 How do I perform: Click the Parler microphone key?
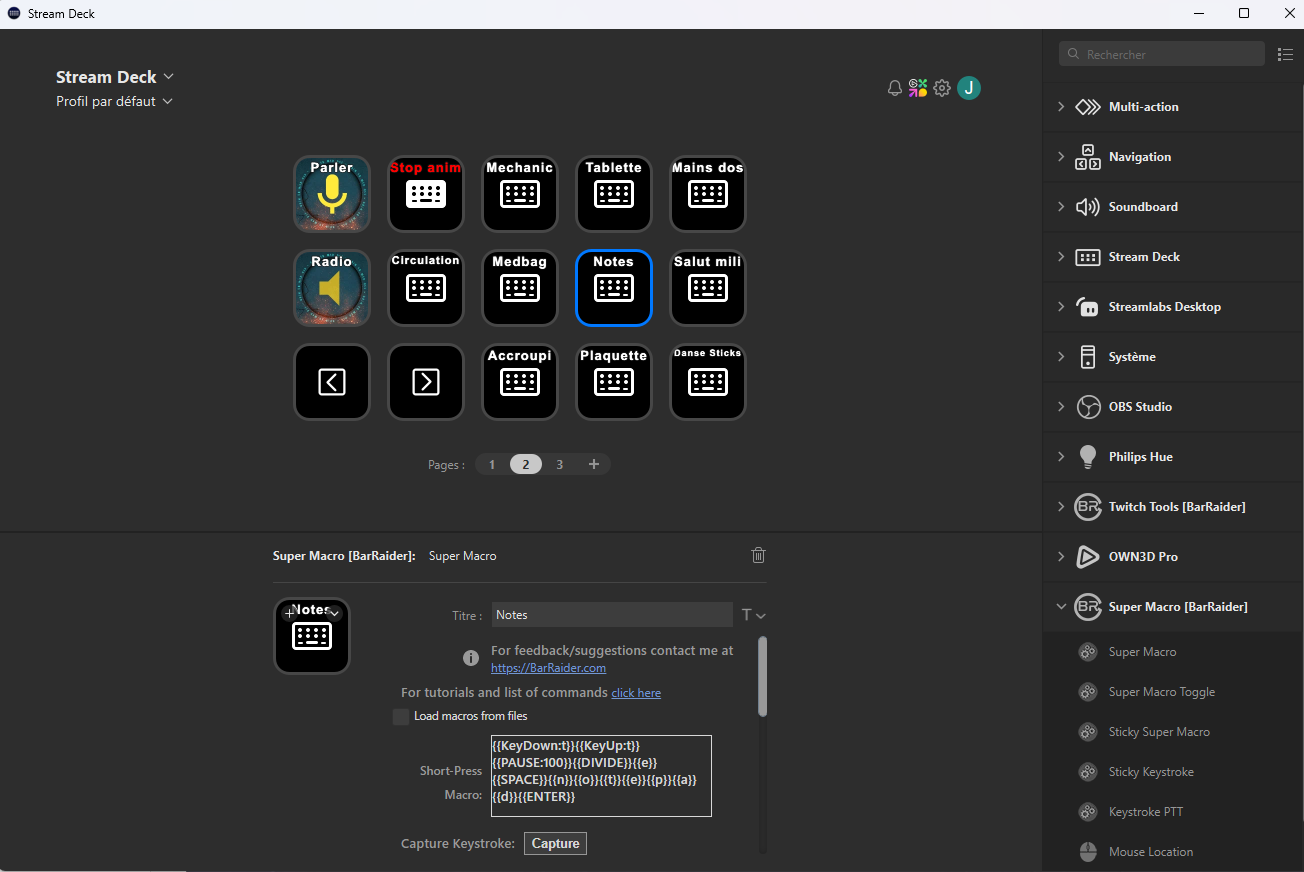coord(332,194)
